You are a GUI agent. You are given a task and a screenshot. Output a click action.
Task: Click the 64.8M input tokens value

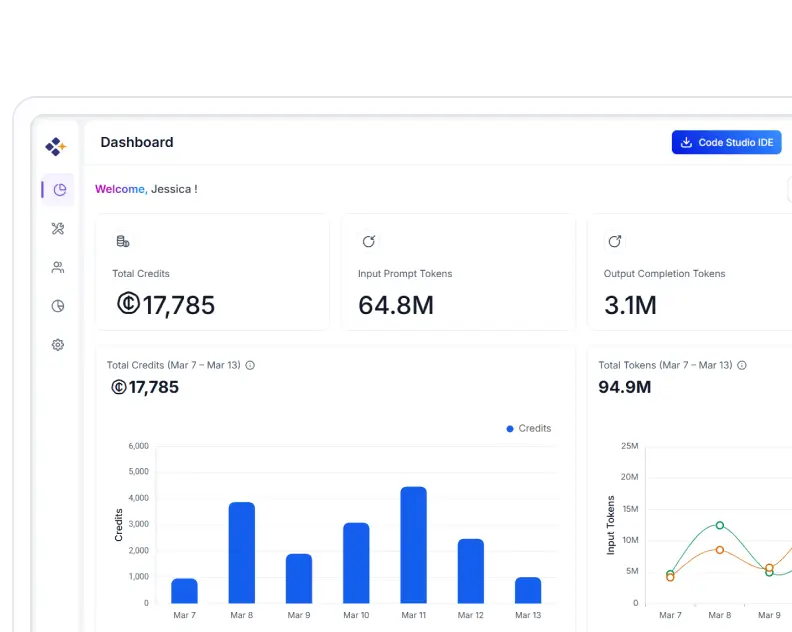click(x=396, y=306)
